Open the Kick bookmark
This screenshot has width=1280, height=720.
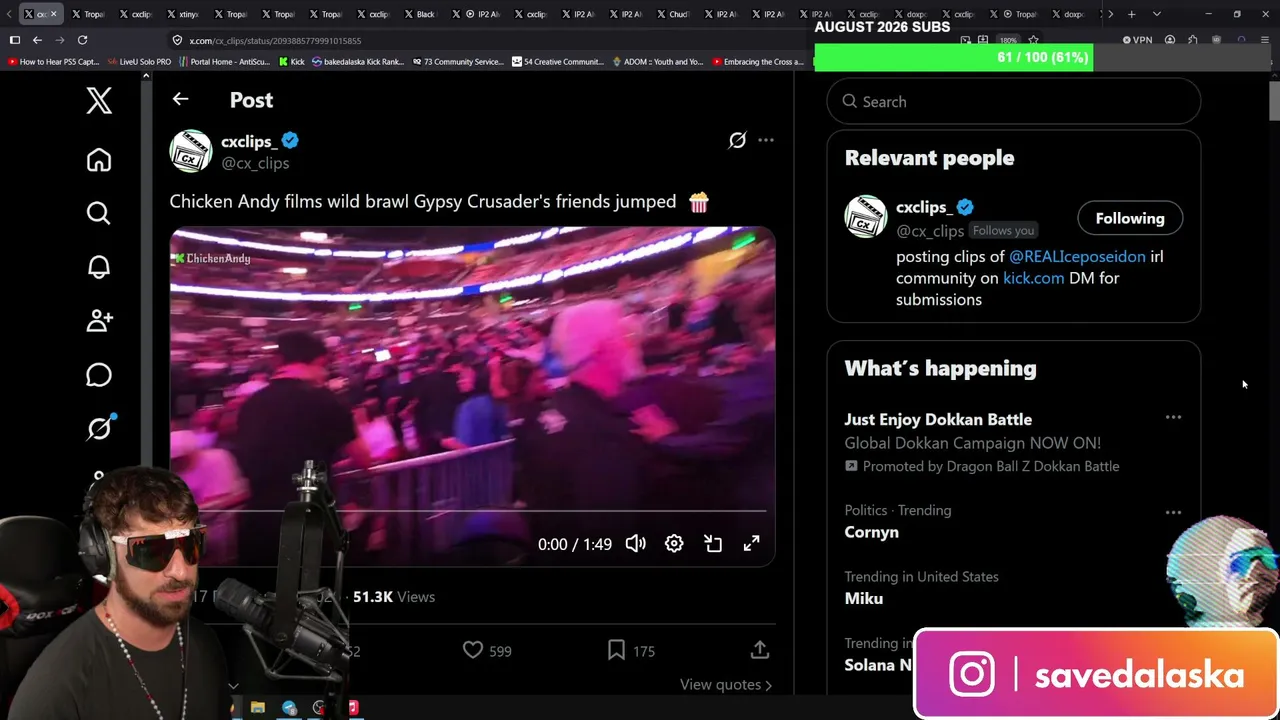(291, 62)
